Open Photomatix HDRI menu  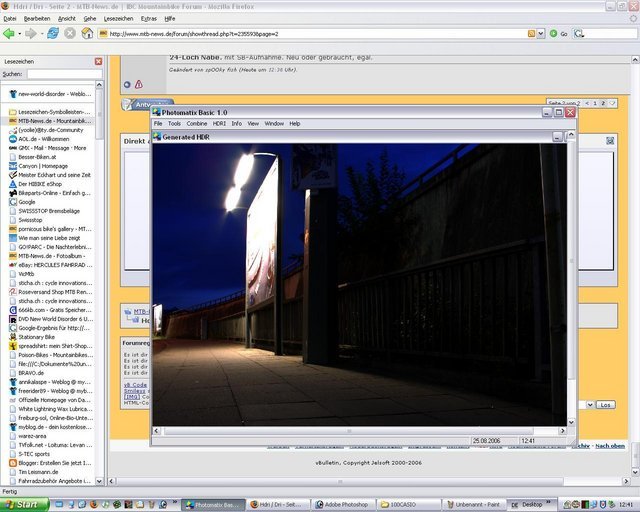[x=219, y=123]
